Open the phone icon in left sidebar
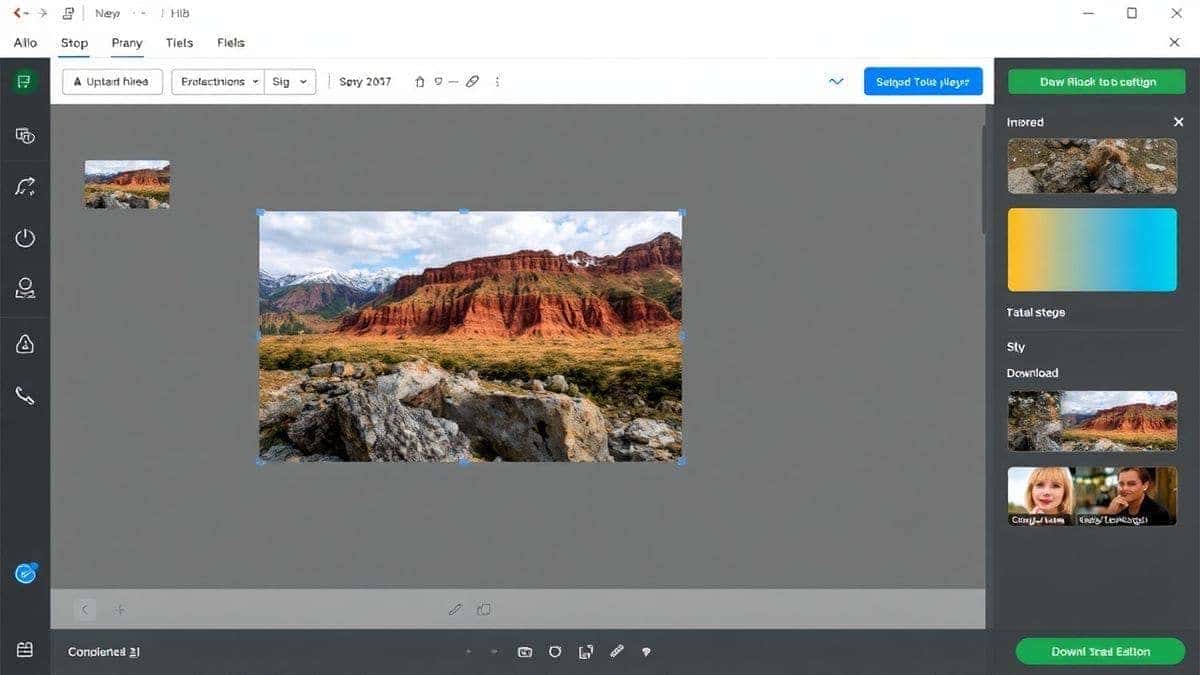 point(25,396)
